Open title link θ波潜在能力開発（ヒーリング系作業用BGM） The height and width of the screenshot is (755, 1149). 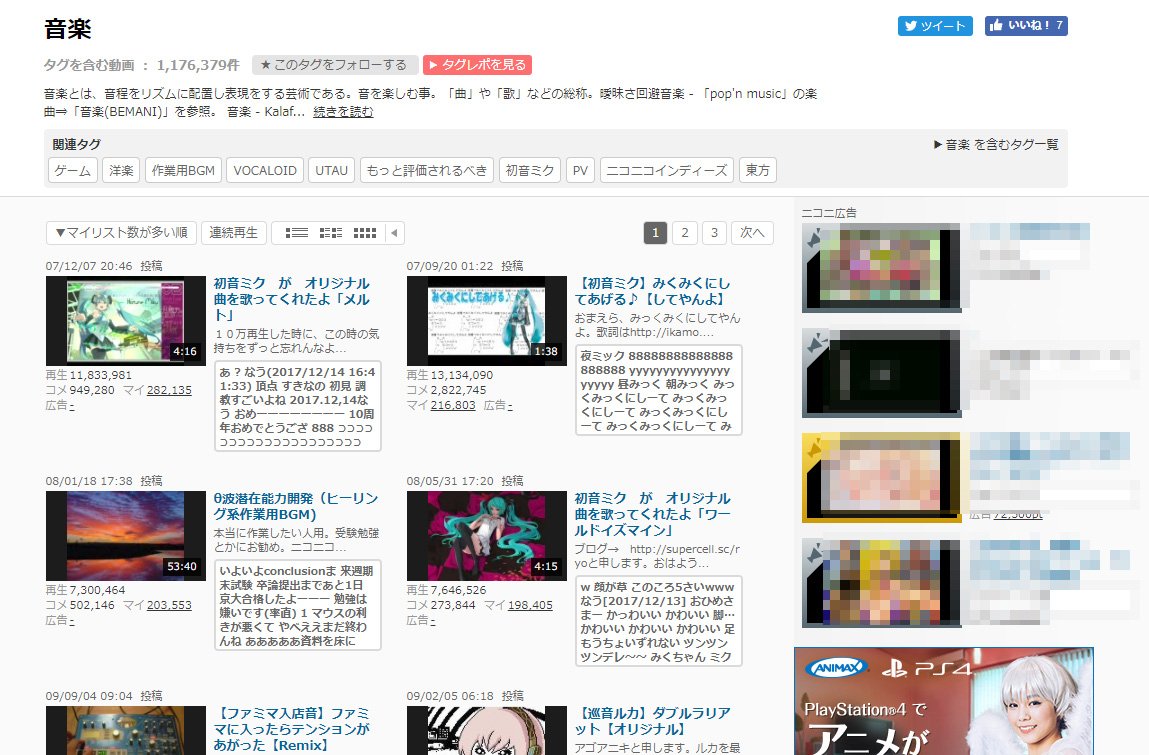point(296,507)
